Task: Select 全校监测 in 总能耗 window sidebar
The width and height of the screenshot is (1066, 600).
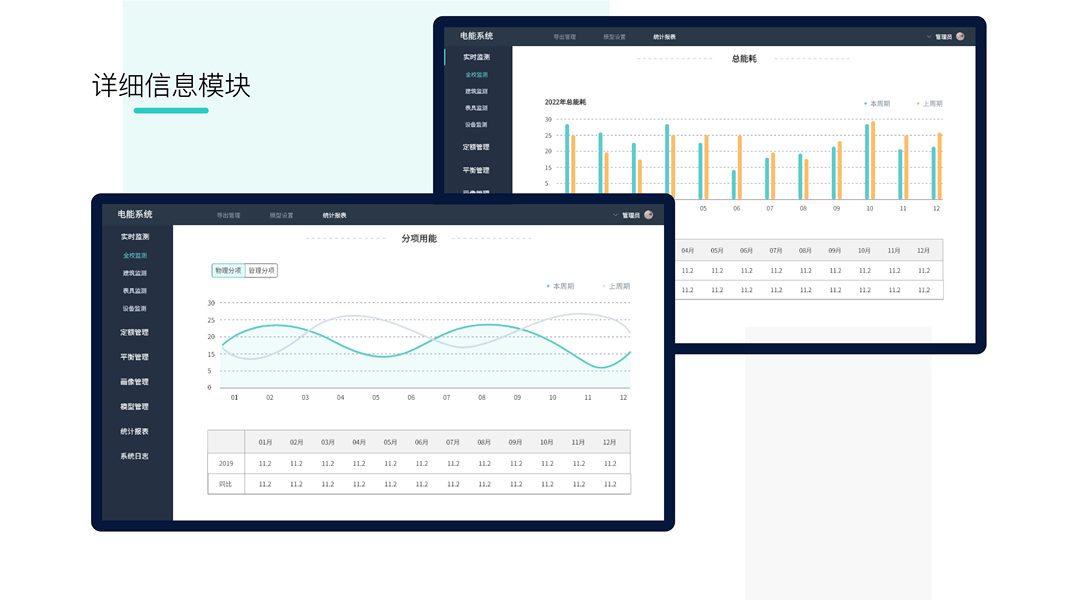Action: [477, 75]
